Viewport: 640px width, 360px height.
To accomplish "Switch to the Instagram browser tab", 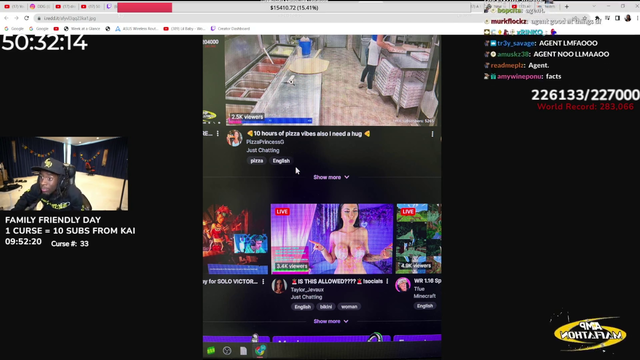I will tap(40, 7).
